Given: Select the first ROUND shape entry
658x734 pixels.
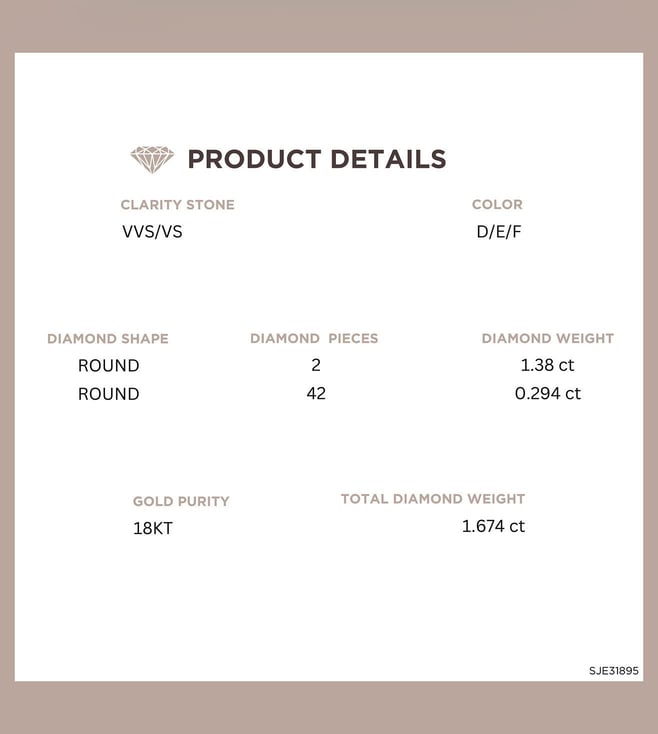Looking at the screenshot, I should [109, 366].
